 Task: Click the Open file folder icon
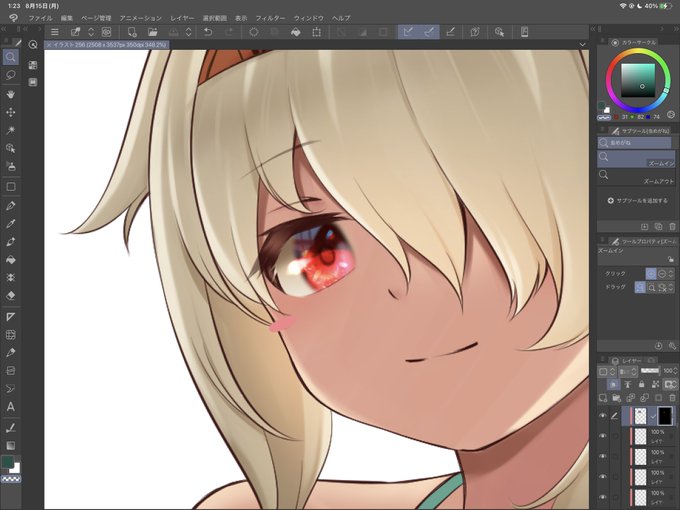pyautogui.click(x=152, y=32)
